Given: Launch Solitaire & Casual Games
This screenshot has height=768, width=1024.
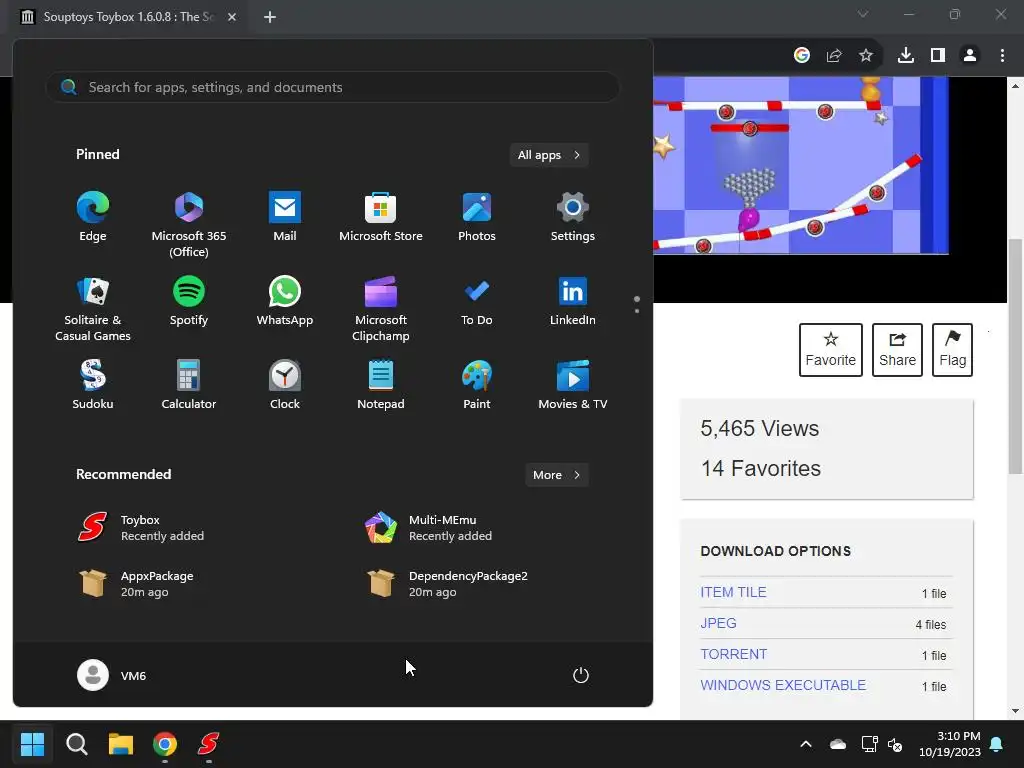Looking at the screenshot, I should [x=93, y=310].
